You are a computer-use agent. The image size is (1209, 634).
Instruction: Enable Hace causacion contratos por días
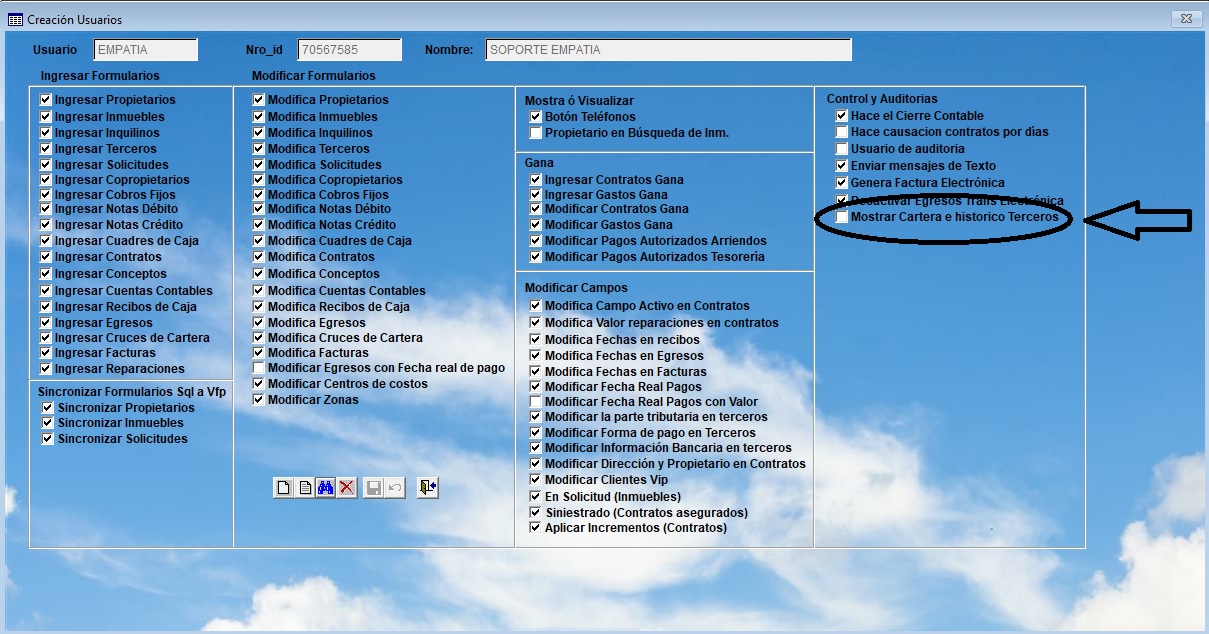[x=842, y=132]
